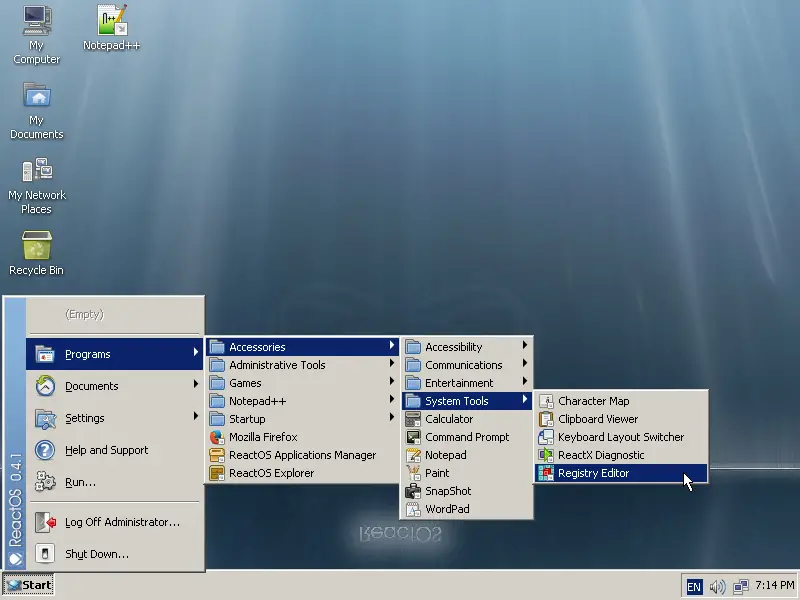800x600 pixels.
Task: Click the Communications folder label
Action: tap(464, 365)
